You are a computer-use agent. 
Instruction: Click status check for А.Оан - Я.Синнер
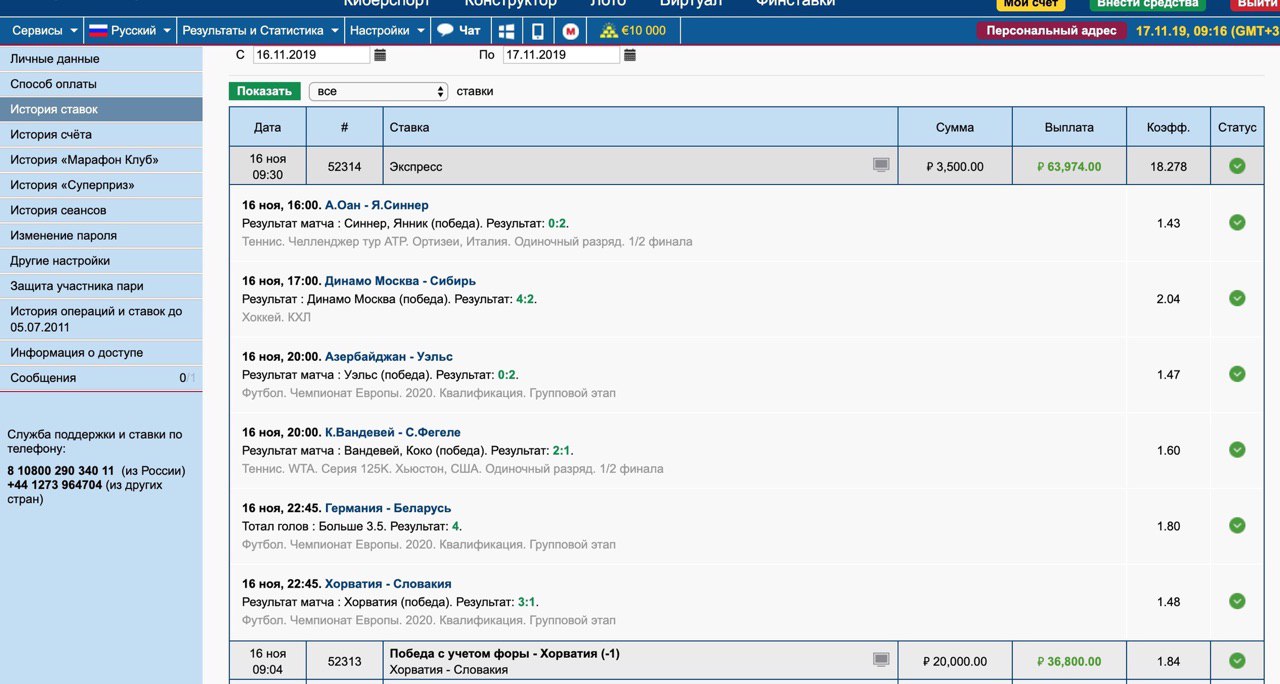(x=1237, y=222)
